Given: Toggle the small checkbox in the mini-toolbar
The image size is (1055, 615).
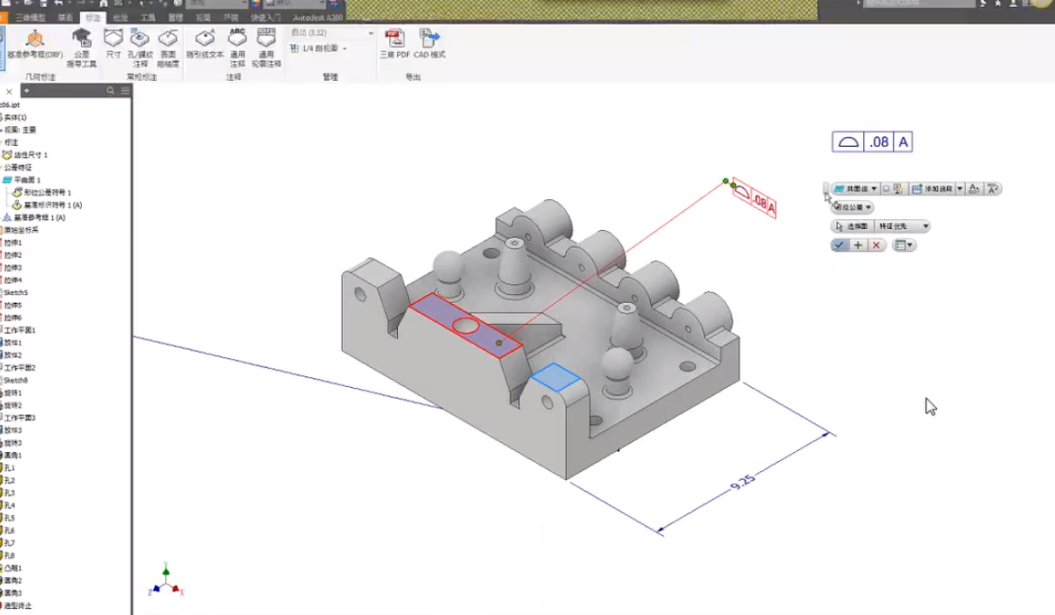Looking at the screenshot, I should click(886, 188).
